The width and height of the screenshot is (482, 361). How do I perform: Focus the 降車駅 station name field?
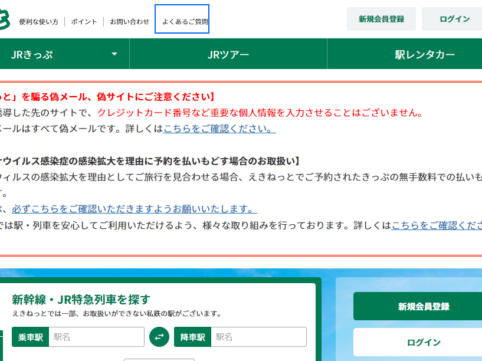[x=259, y=337]
